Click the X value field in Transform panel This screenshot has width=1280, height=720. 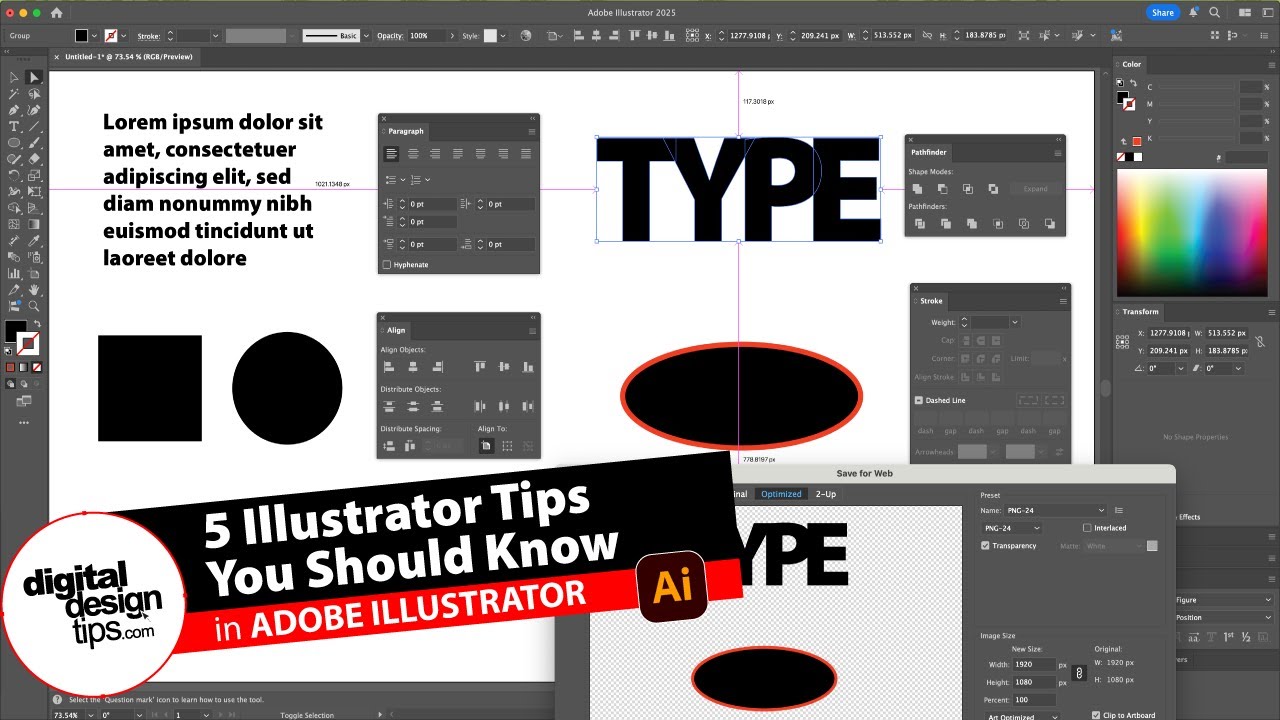(x=1169, y=333)
